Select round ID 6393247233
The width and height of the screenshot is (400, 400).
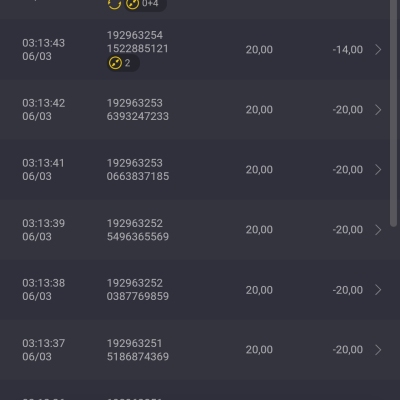(x=138, y=116)
